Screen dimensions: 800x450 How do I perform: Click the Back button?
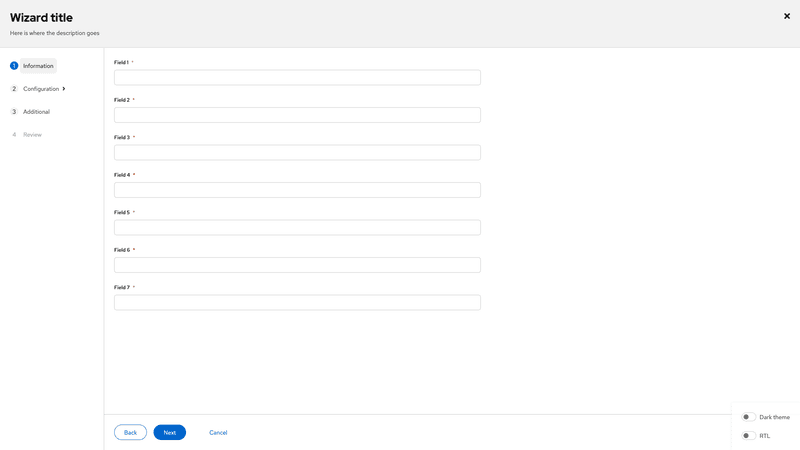tap(130, 432)
